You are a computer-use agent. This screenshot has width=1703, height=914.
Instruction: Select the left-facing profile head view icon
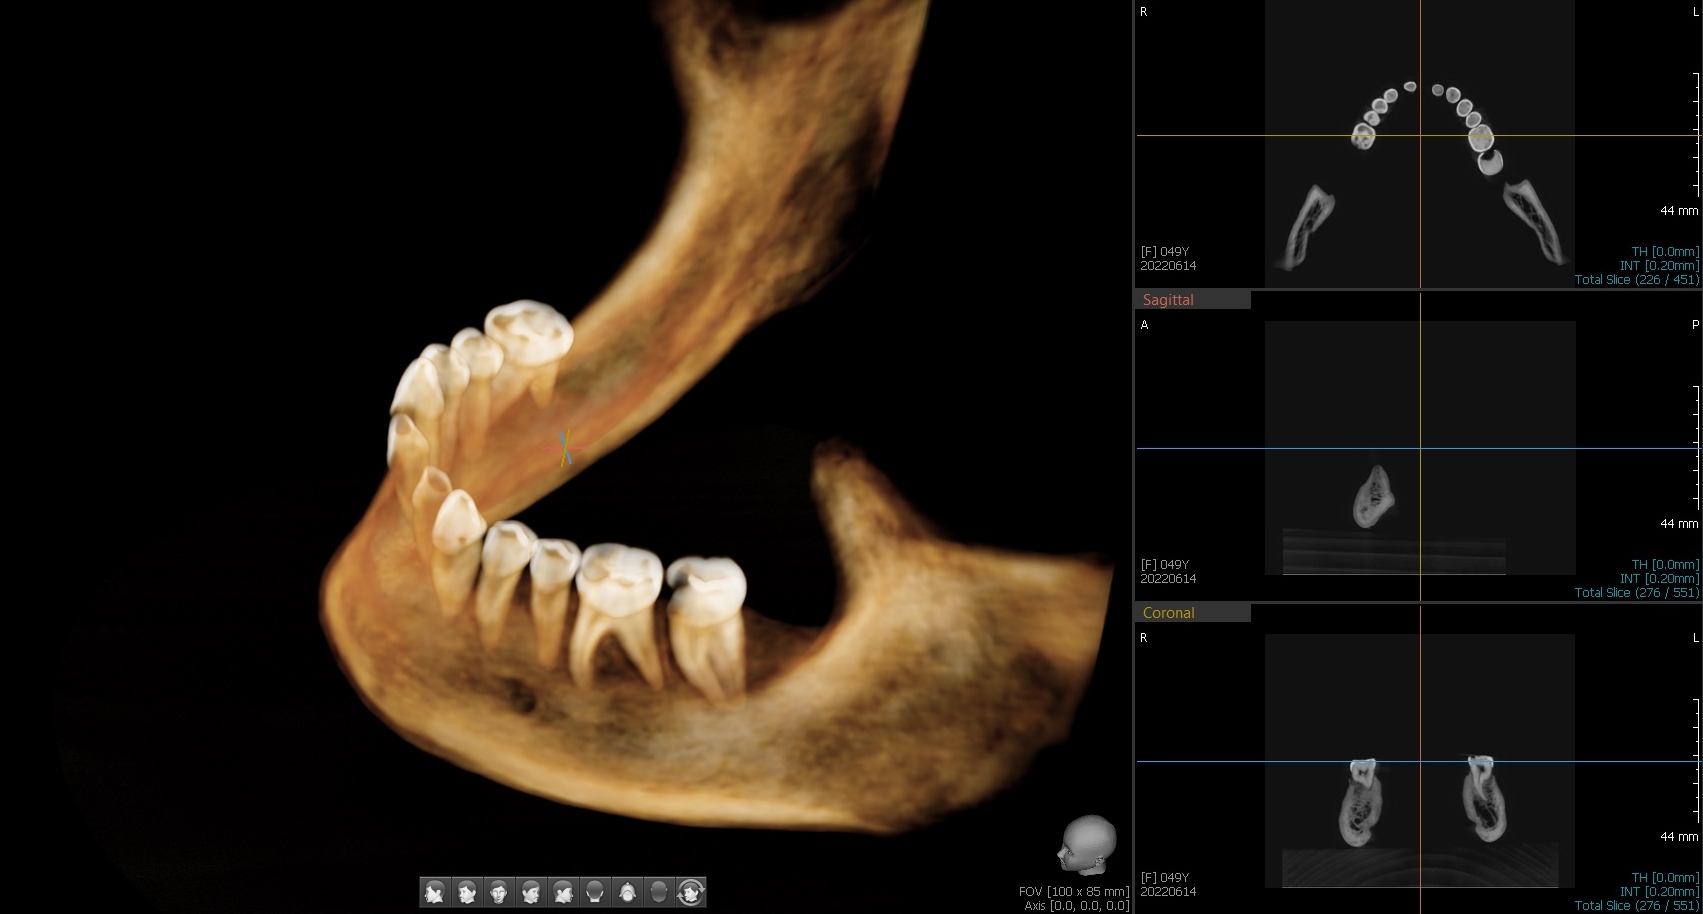(x=434, y=892)
